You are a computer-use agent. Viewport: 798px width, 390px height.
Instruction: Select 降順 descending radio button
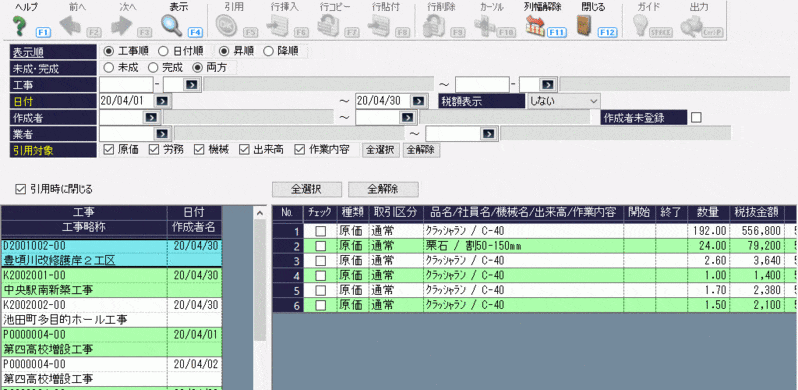(x=268, y=51)
